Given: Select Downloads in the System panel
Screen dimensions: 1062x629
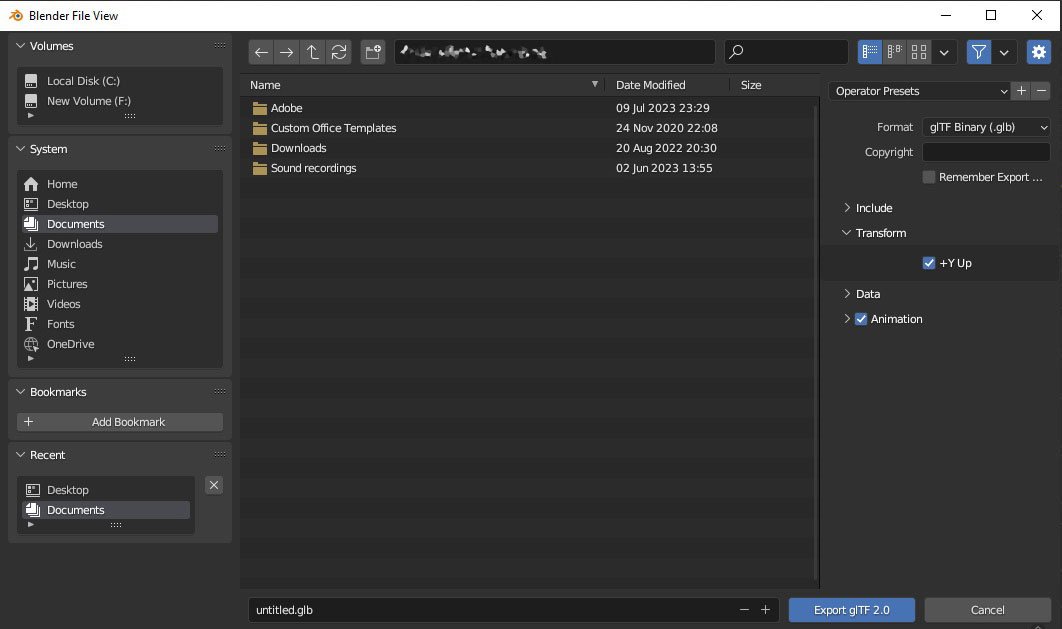Looking at the screenshot, I should point(75,244).
